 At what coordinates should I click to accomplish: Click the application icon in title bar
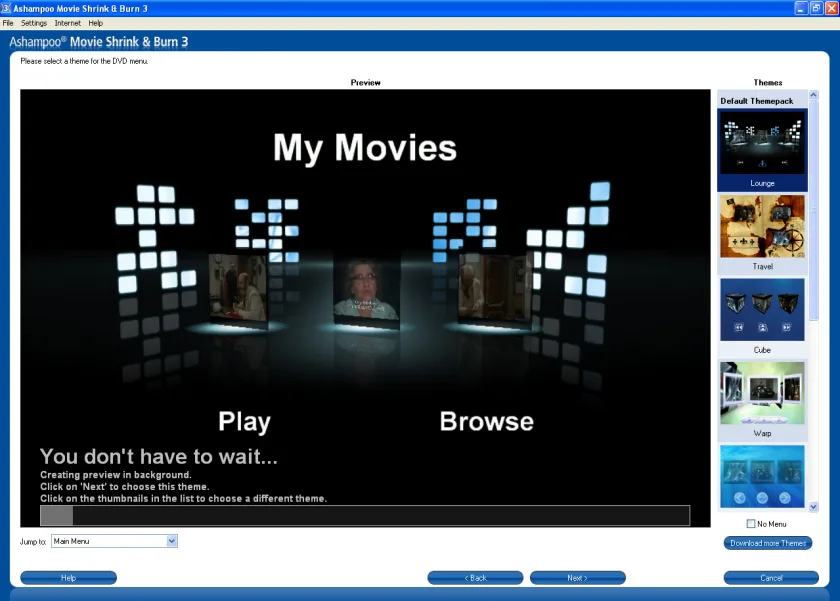coord(6,8)
